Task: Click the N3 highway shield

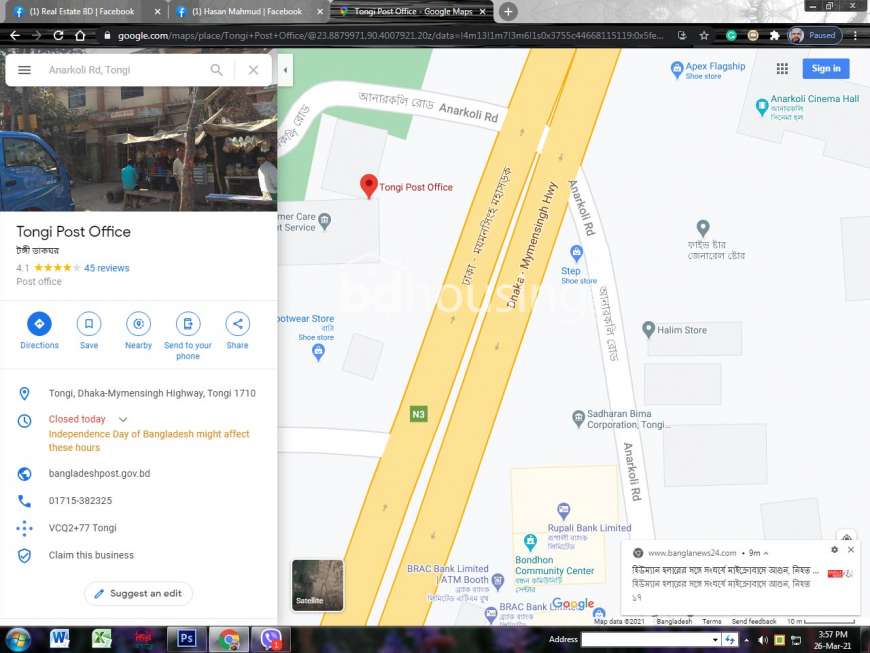Action: pyautogui.click(x=418, y=414)
